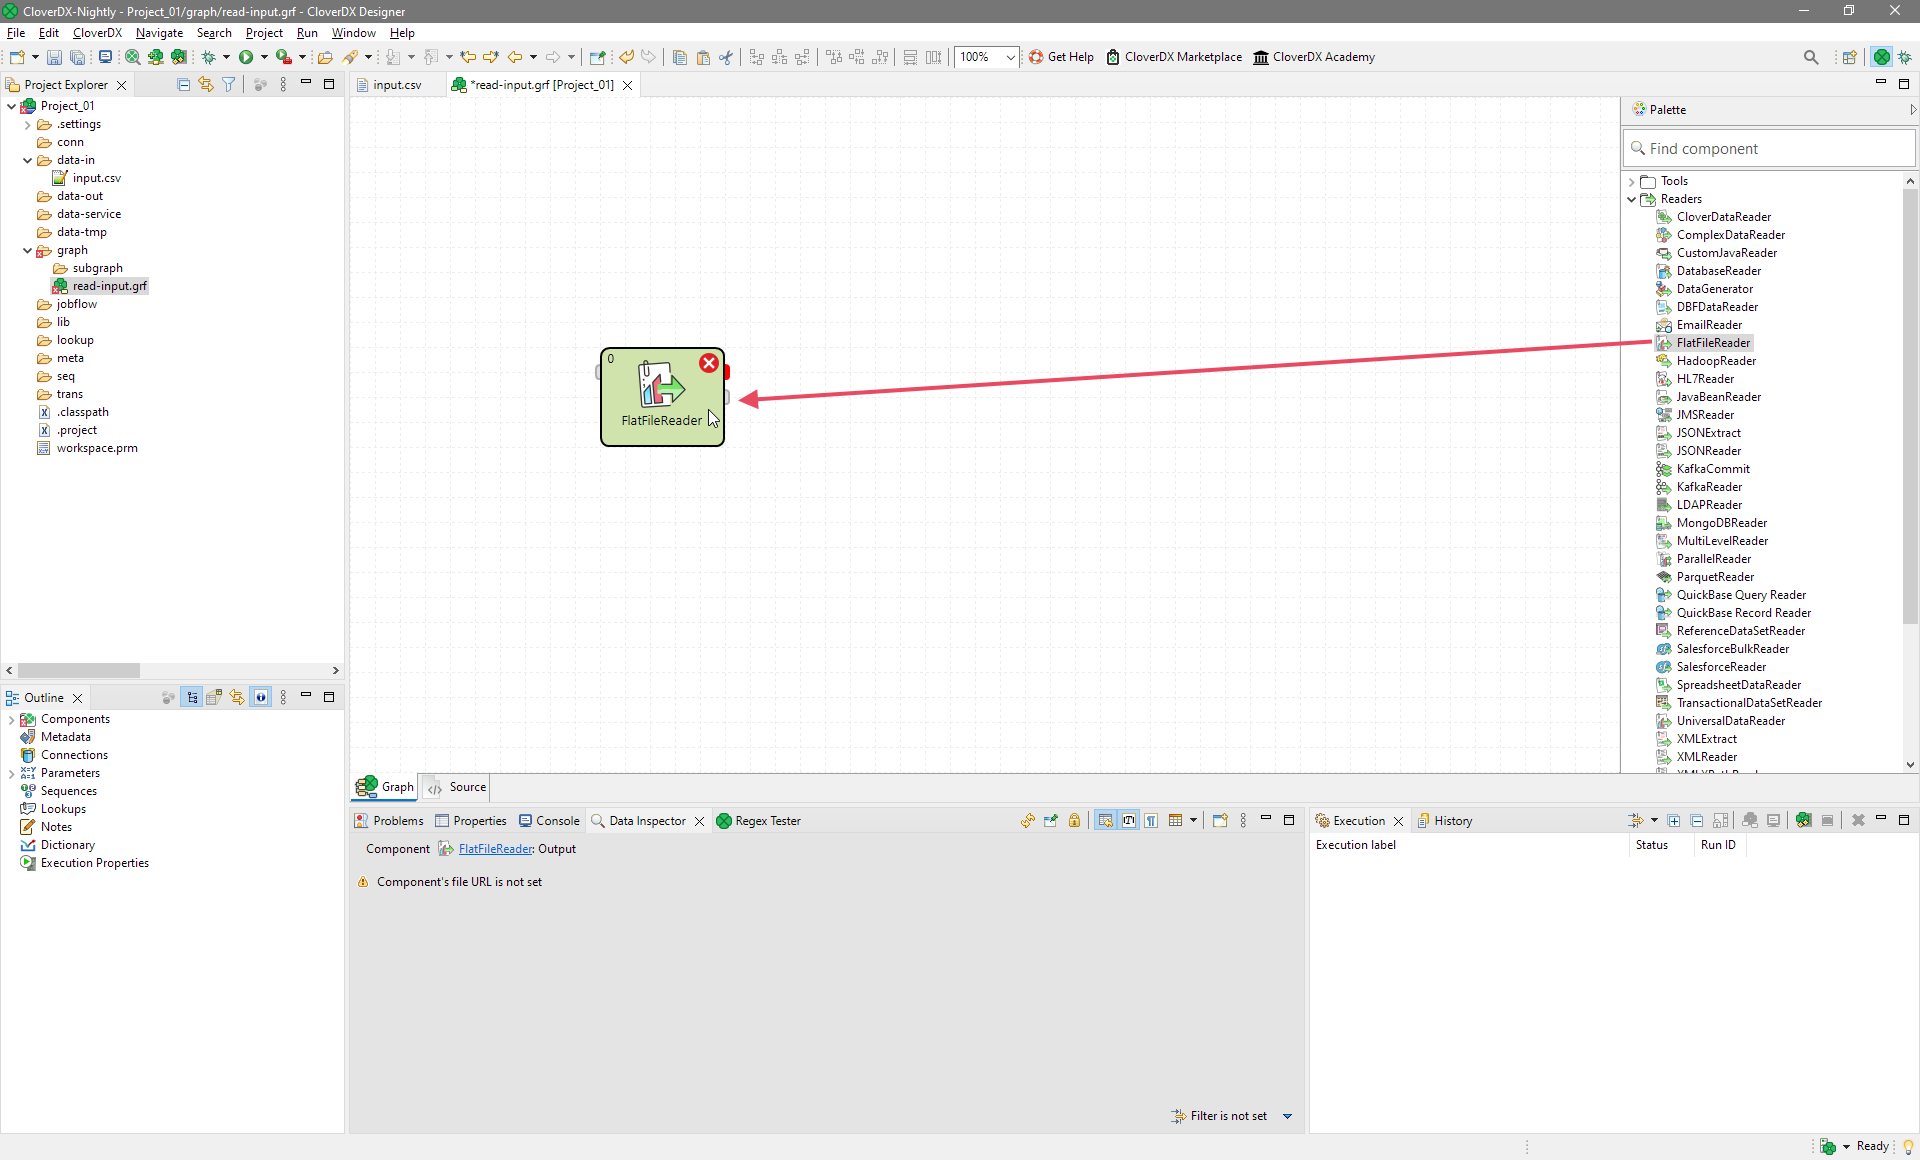The height and width of the screenshot is (1160, 1920).
Task: Click the toolbar search magnifier icon
Action: (x=1810, y=57)
